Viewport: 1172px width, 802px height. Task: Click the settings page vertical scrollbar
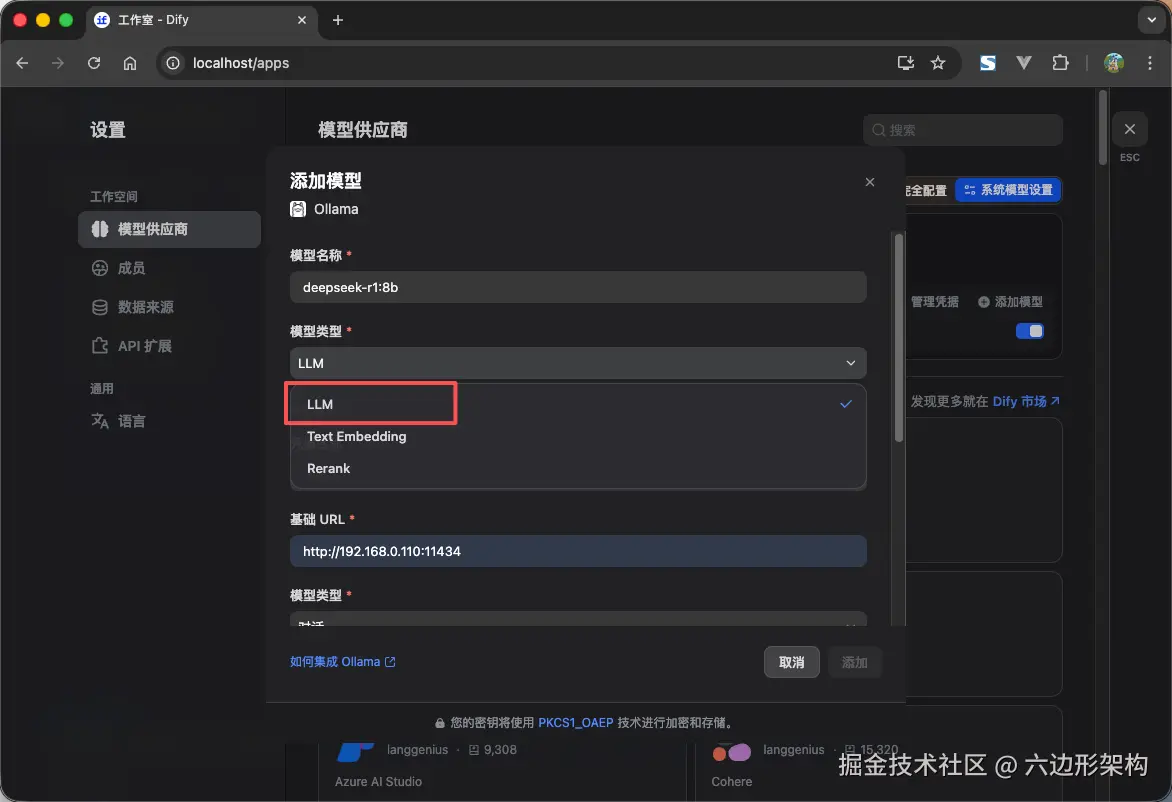click(x=1102, y=127)
